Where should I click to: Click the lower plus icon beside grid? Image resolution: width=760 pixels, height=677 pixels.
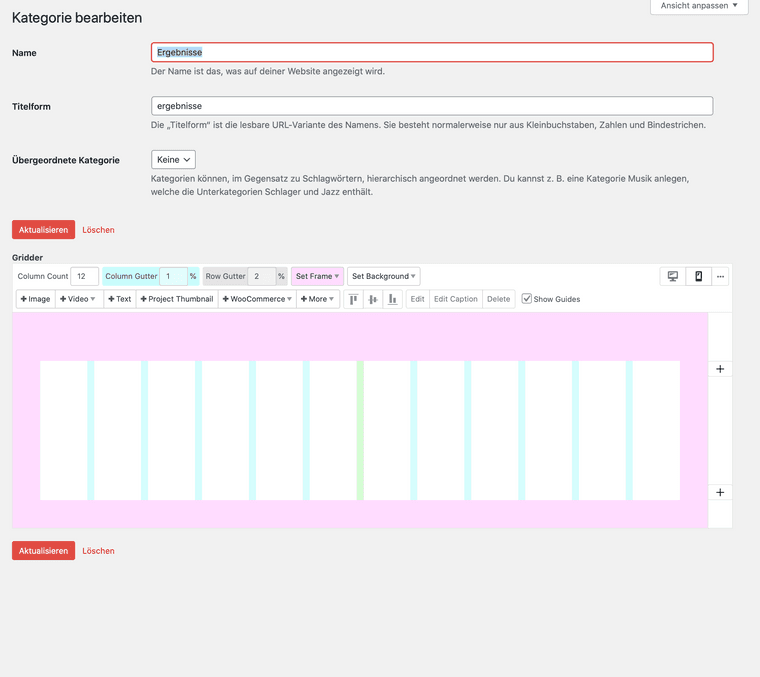[x=720, y=492]
